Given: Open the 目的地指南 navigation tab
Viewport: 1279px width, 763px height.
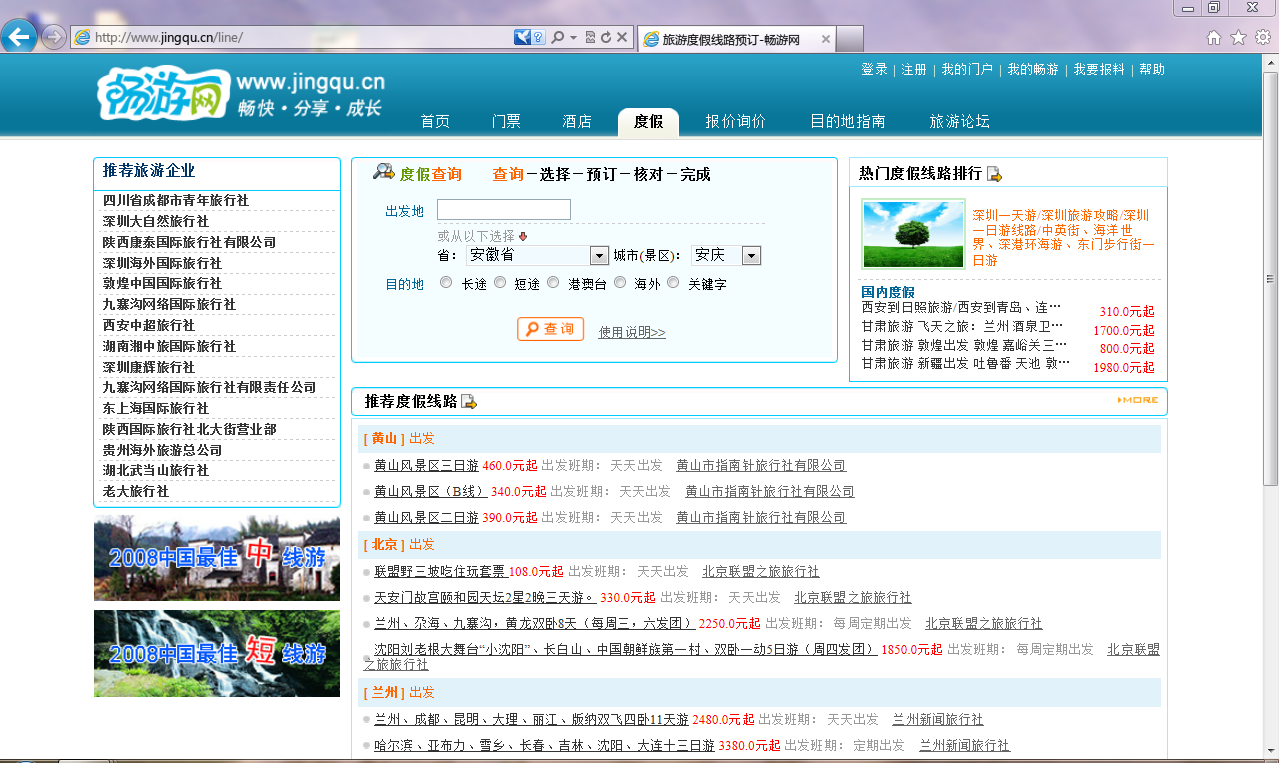Looking at the screenshot, I should click(847, 121).
